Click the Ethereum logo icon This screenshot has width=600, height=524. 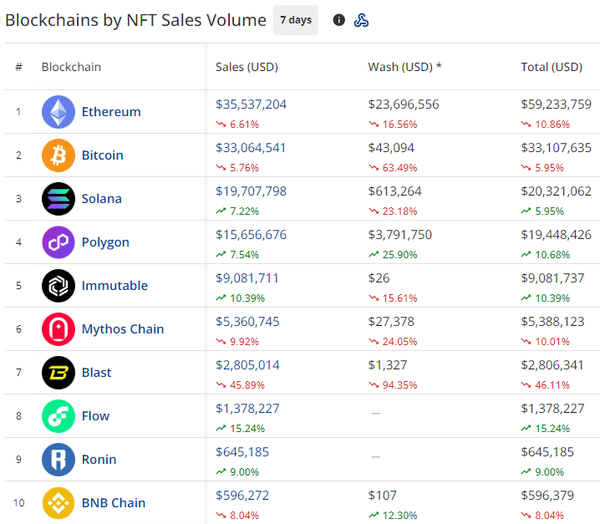coord(58,112)
